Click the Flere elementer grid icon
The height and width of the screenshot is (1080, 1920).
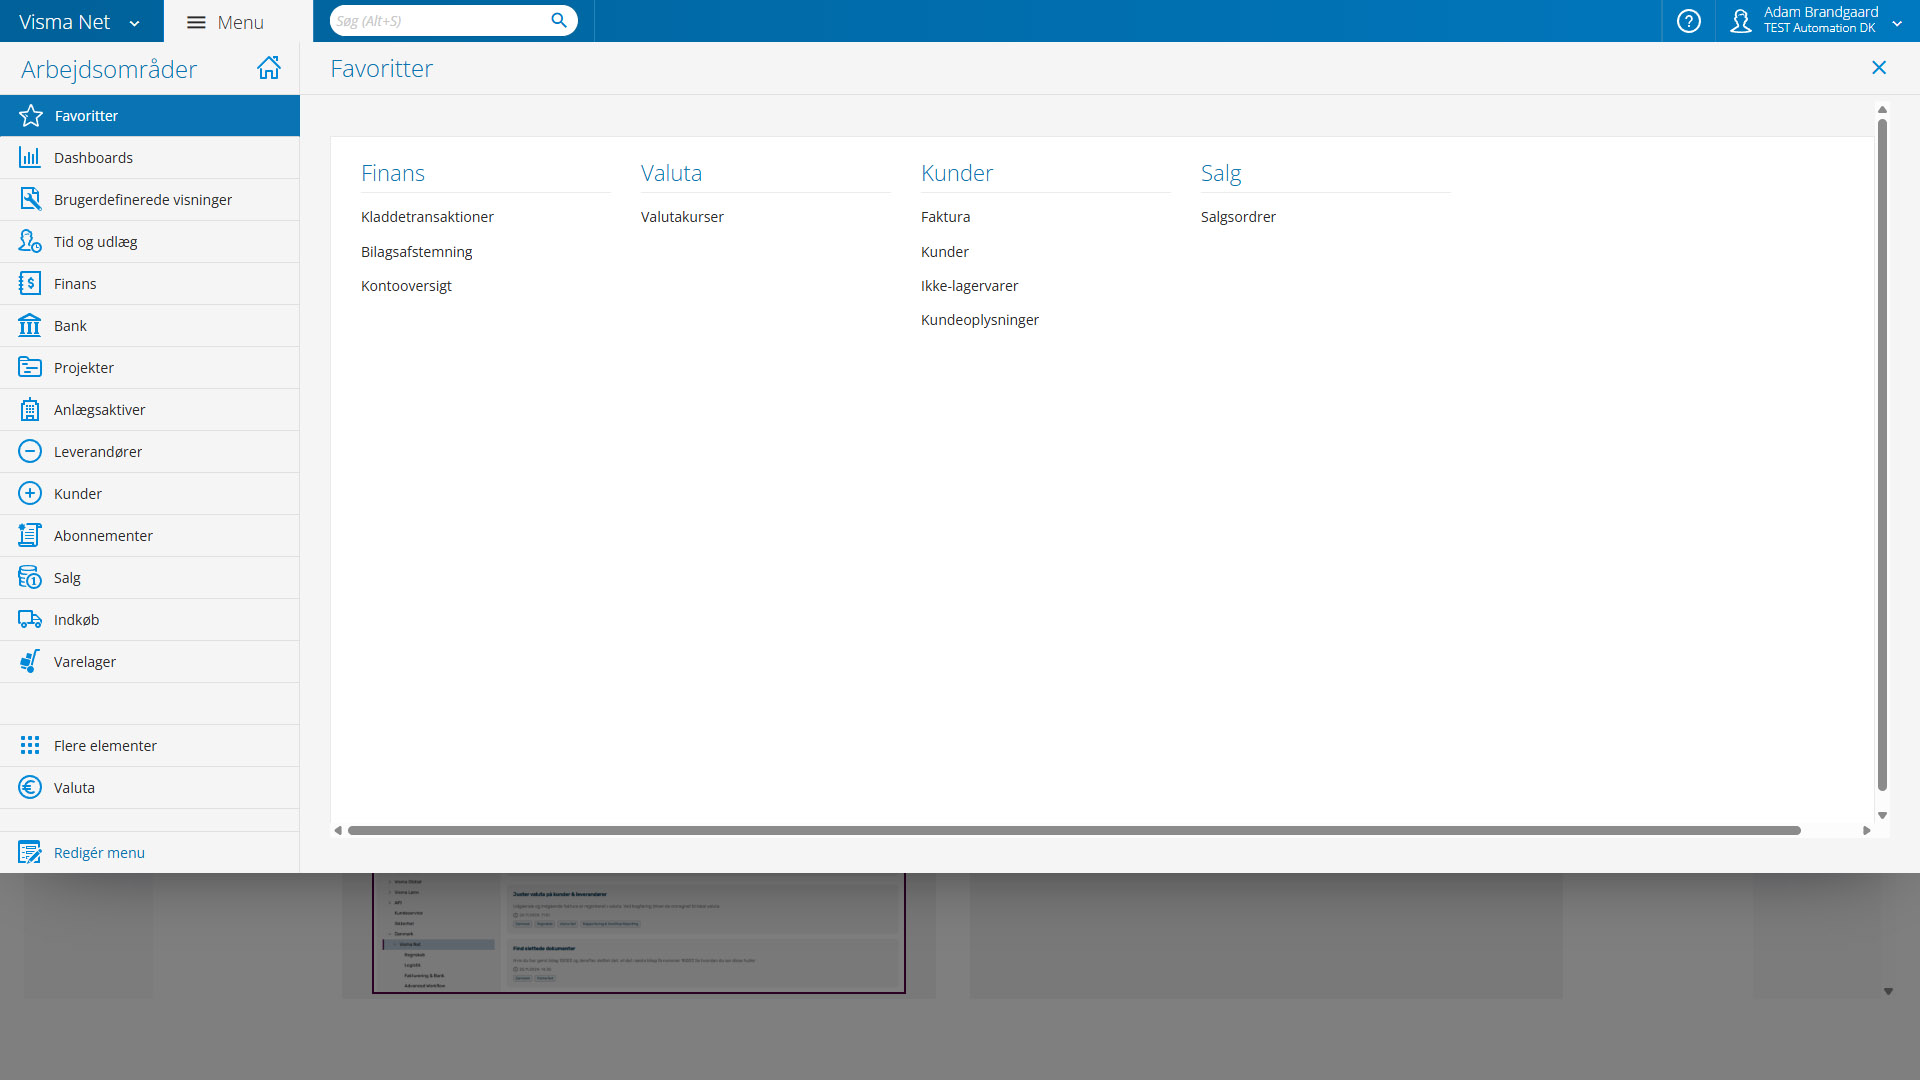[x=30, y=746]
